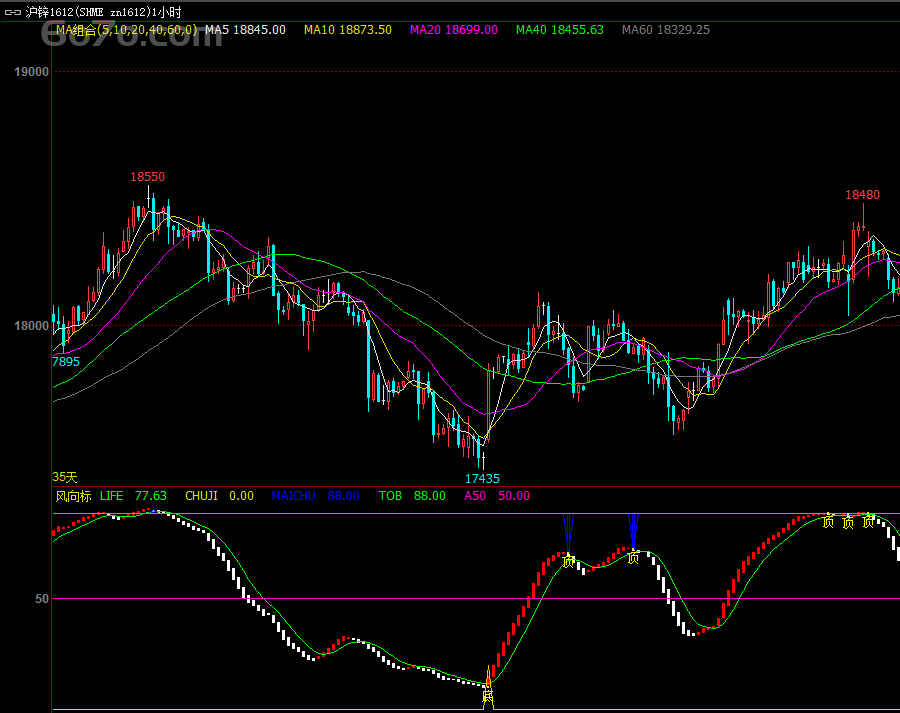This screenshot has width=900, height=713.
Task: Click the MA5 18845.00 legend entry
Action: (x=245, y=30)
